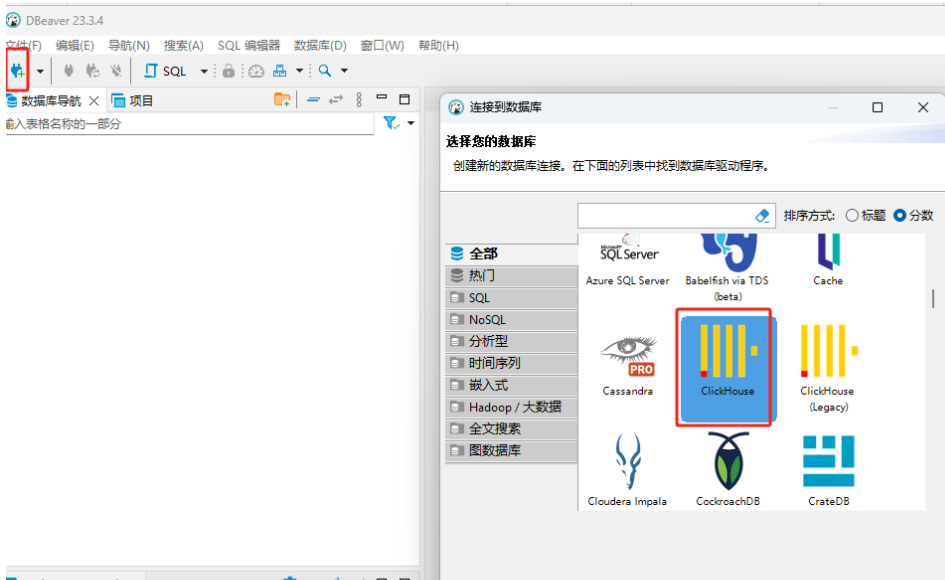
Task: Select the SQL category
Action: (x=511, y=298)
